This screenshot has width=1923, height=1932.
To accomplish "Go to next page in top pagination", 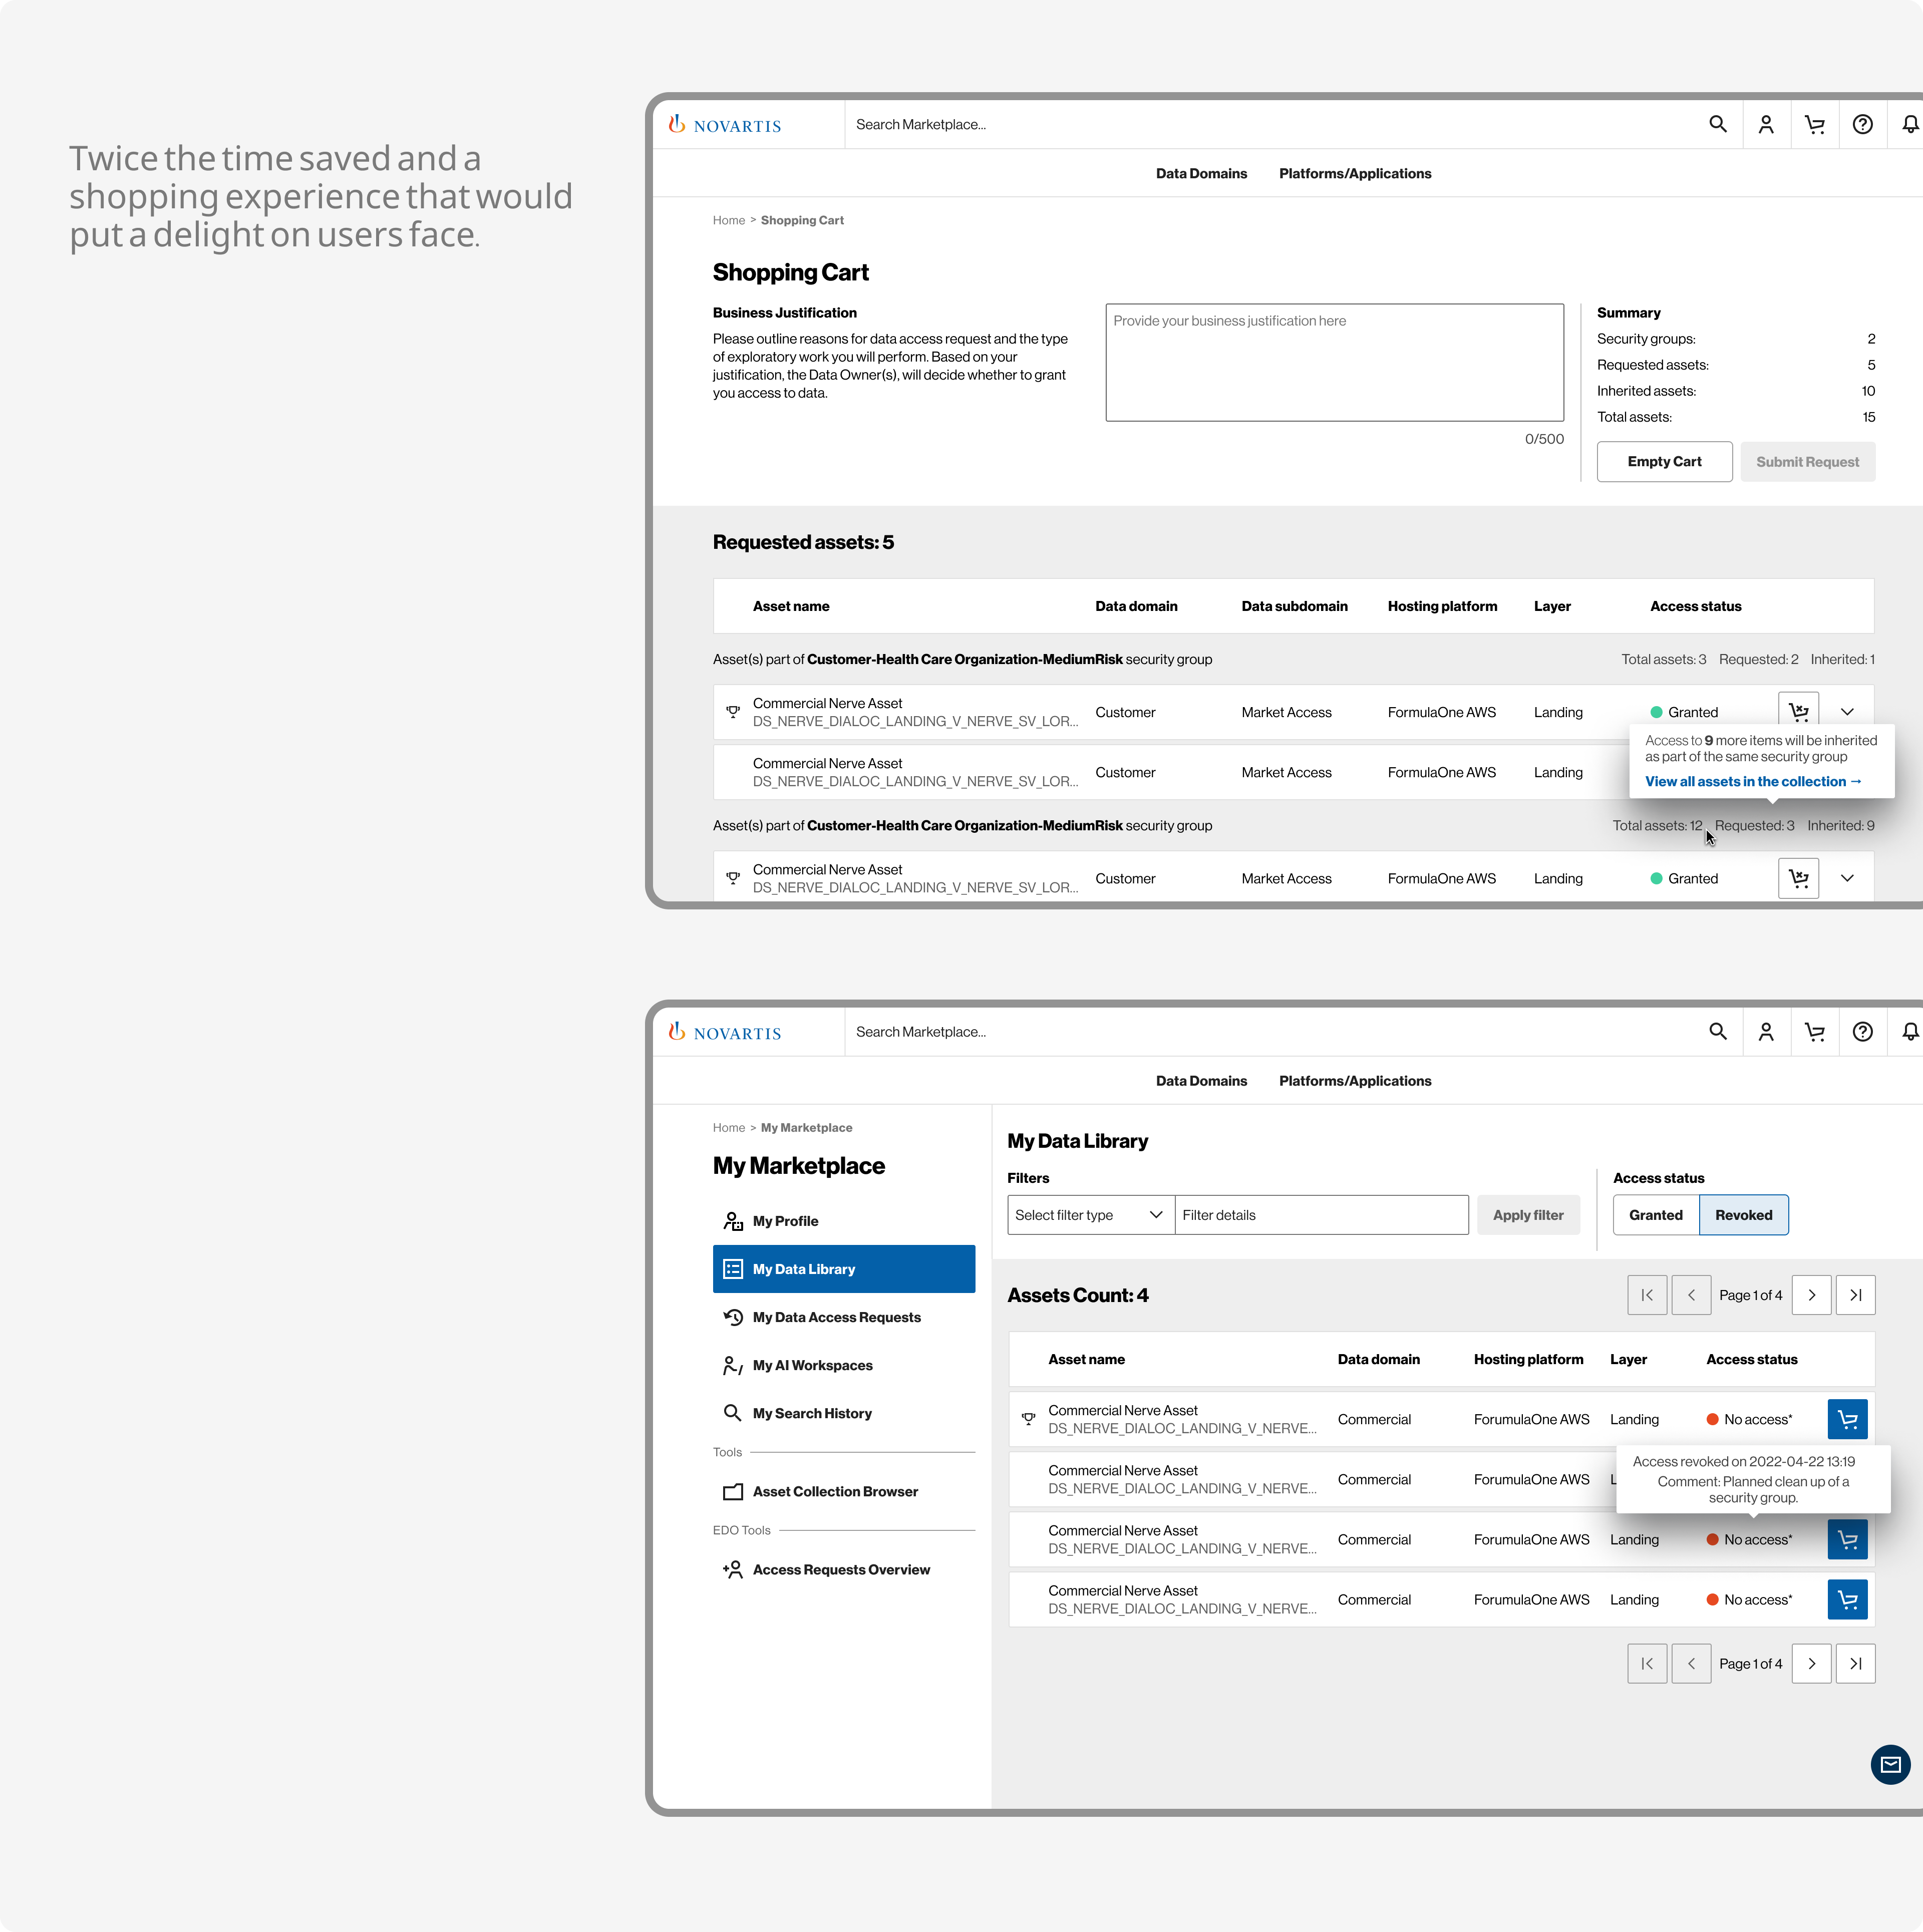I will pyautogui.click(x=1811, y=1295).
